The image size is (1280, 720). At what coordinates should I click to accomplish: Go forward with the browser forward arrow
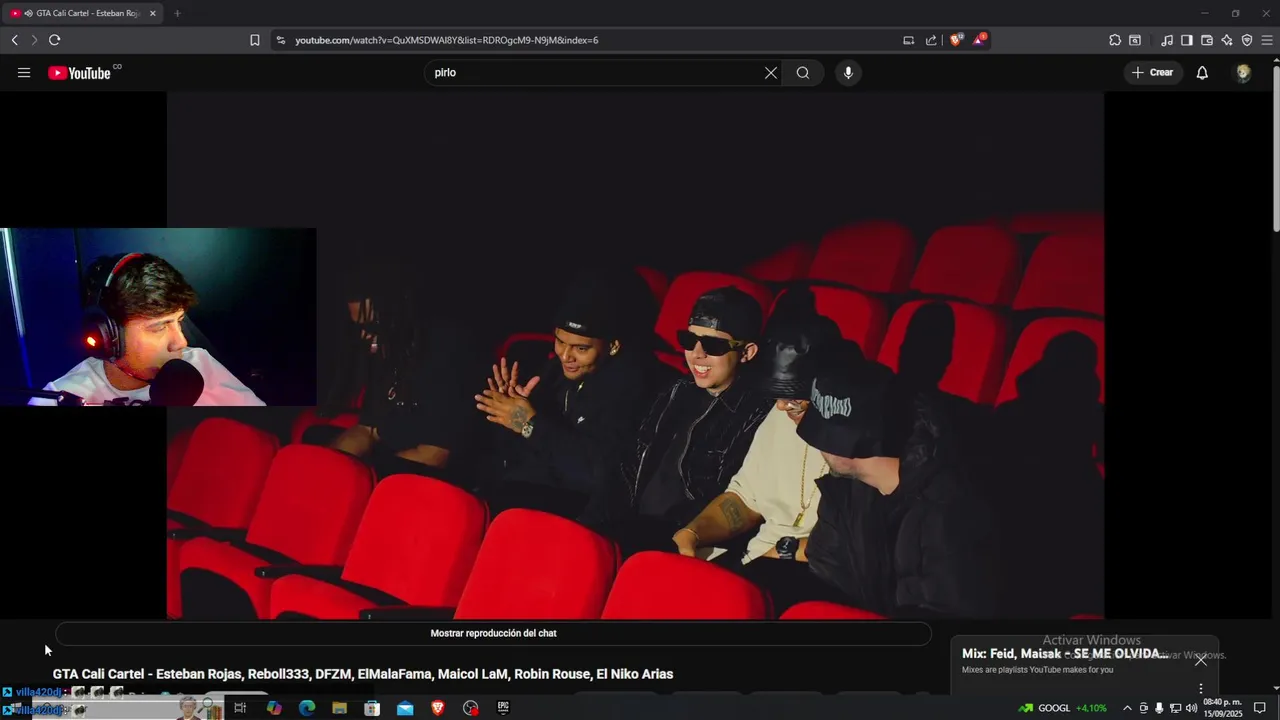[33, 40]
